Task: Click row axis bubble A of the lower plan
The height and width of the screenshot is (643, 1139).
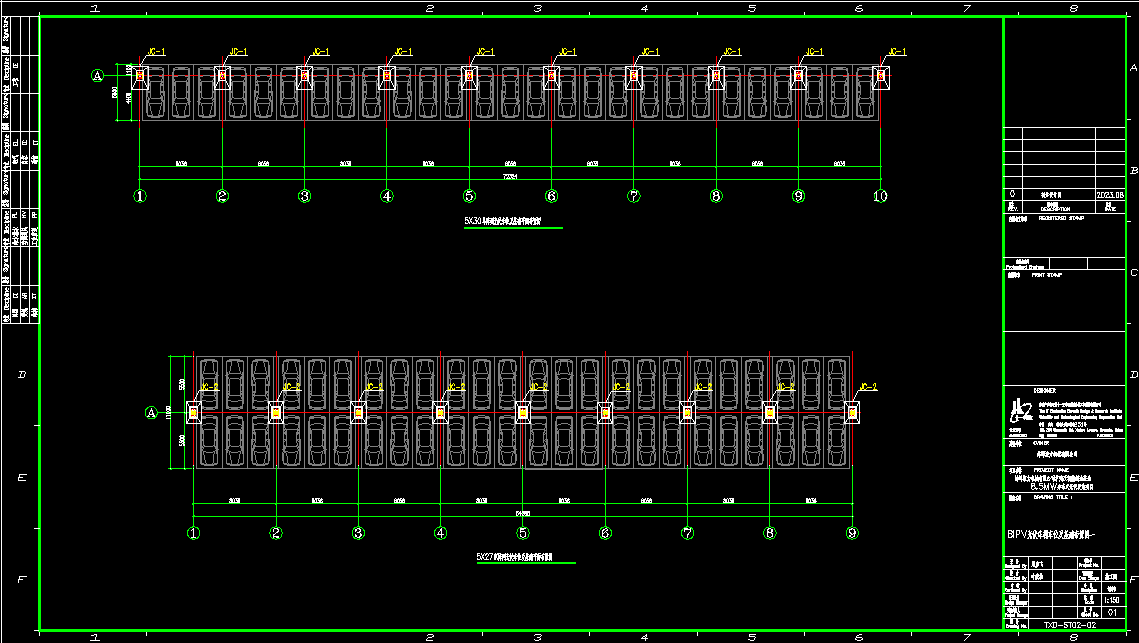Action: click(151, 413)
